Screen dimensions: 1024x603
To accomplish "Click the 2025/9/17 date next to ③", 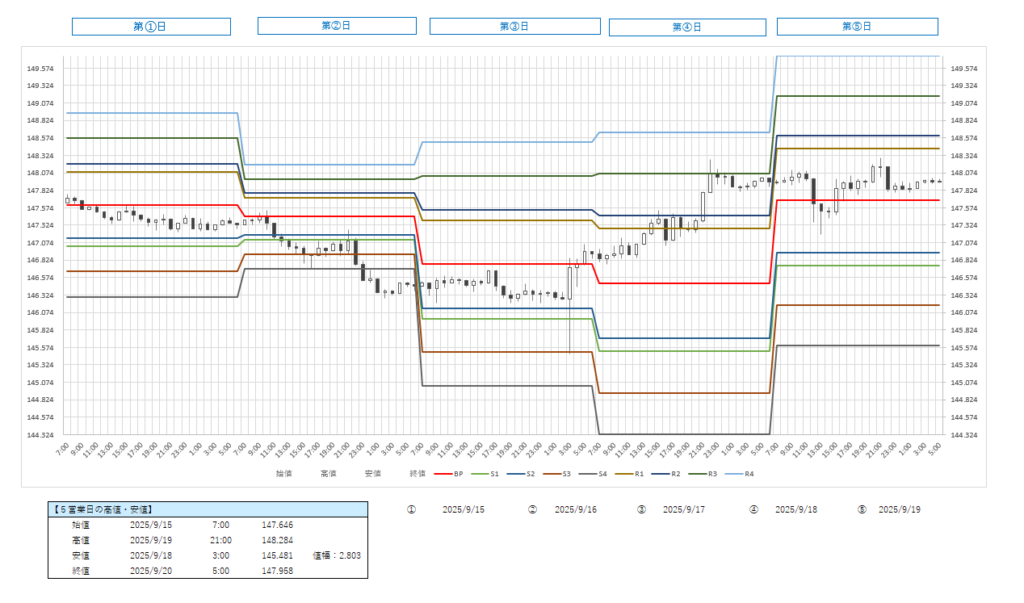I will tap(684, 509).
